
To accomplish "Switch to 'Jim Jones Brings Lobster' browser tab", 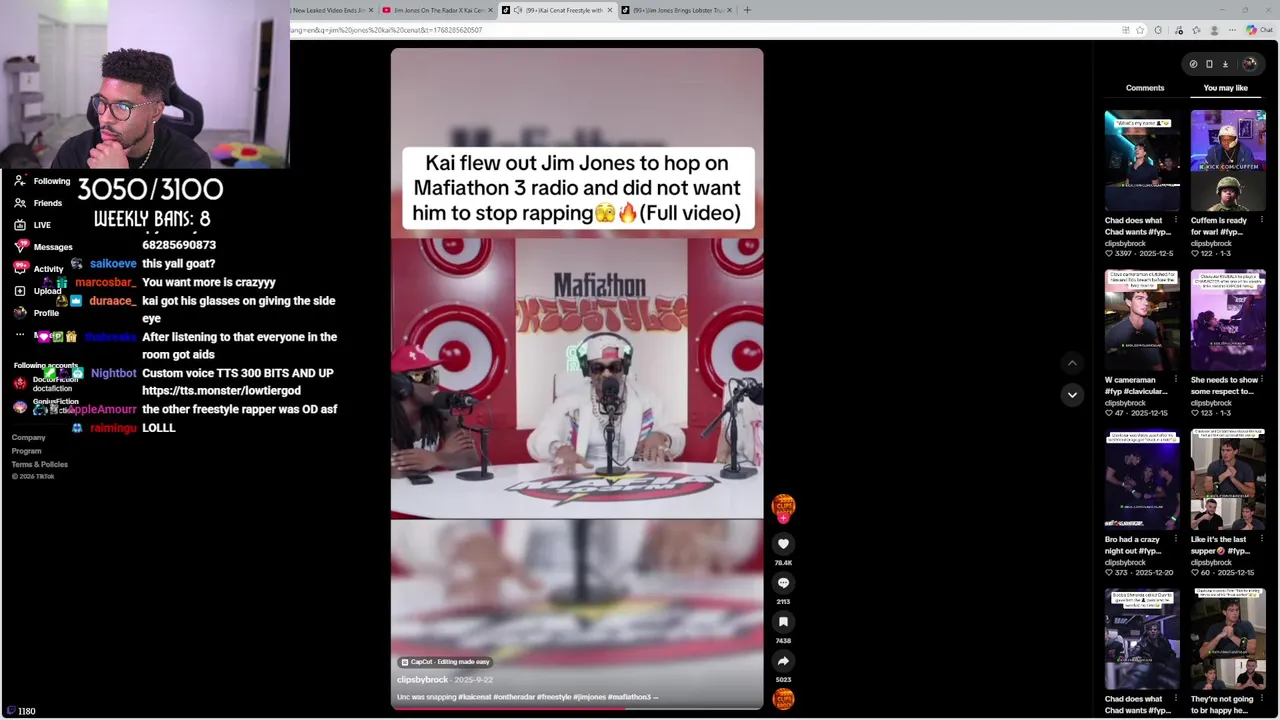I will [677, 10].
